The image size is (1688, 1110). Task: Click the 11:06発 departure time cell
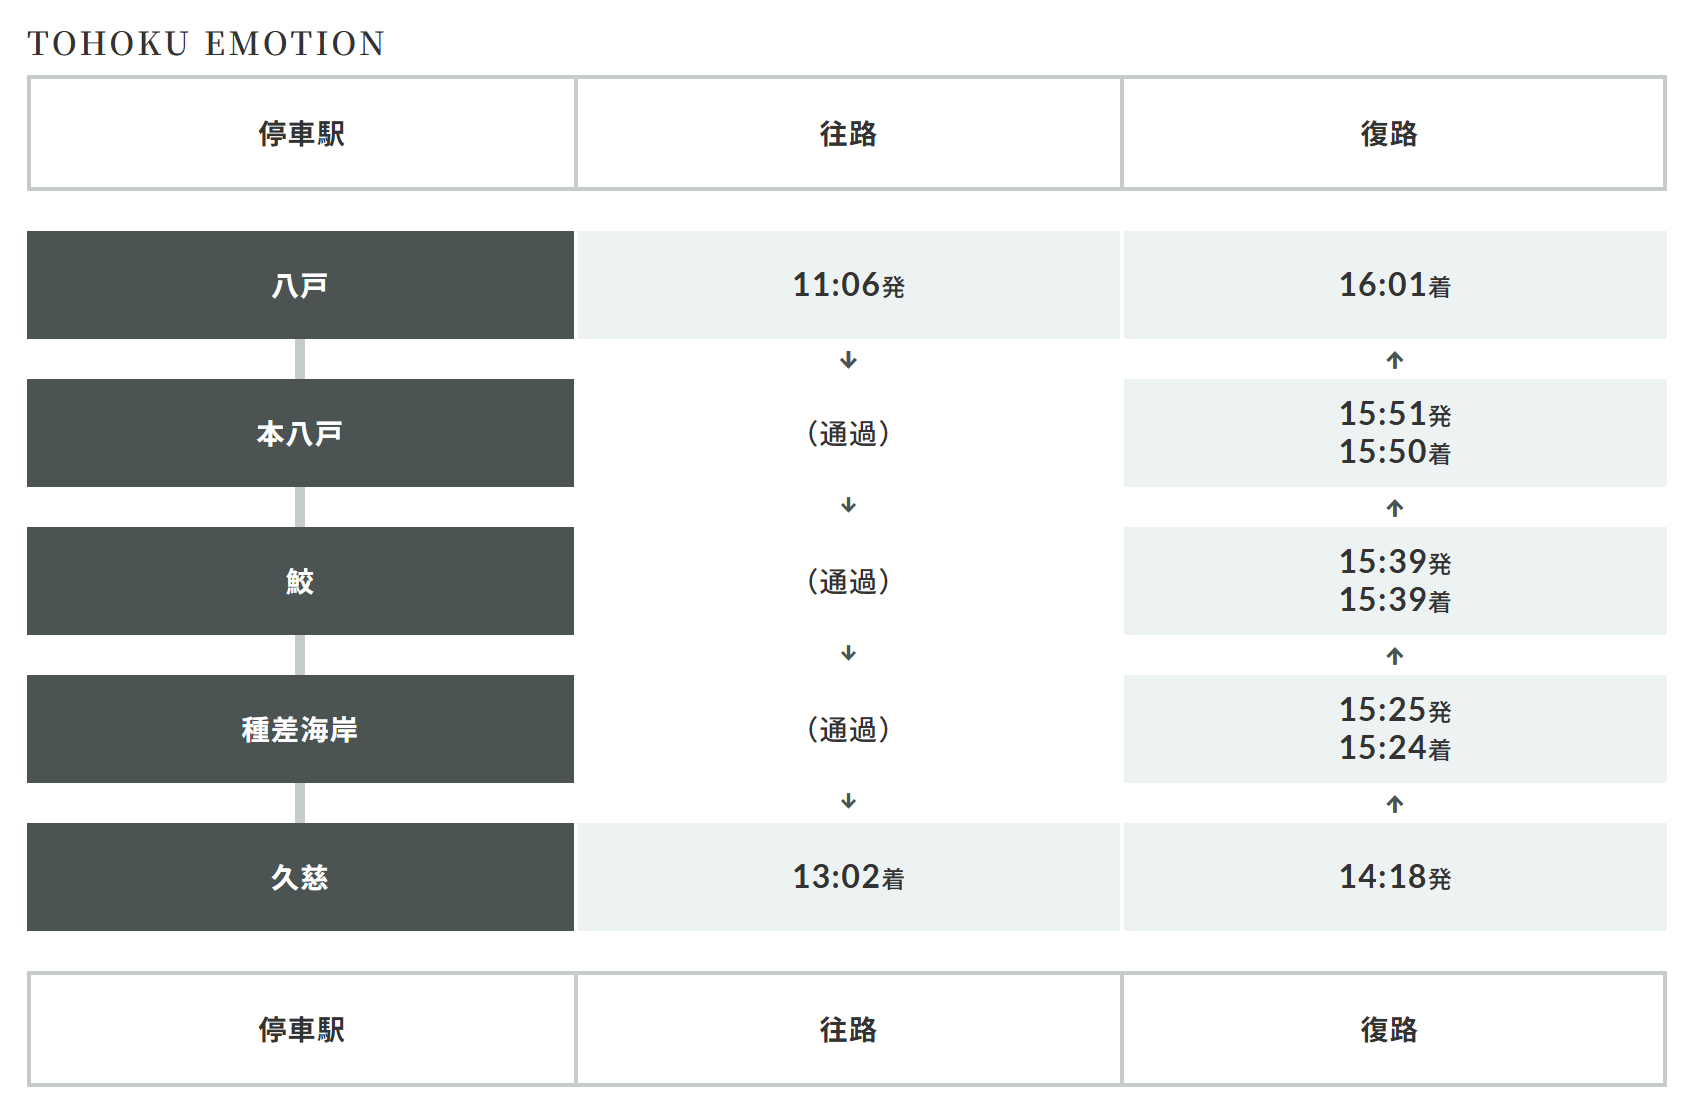click(x=848, y=286)
